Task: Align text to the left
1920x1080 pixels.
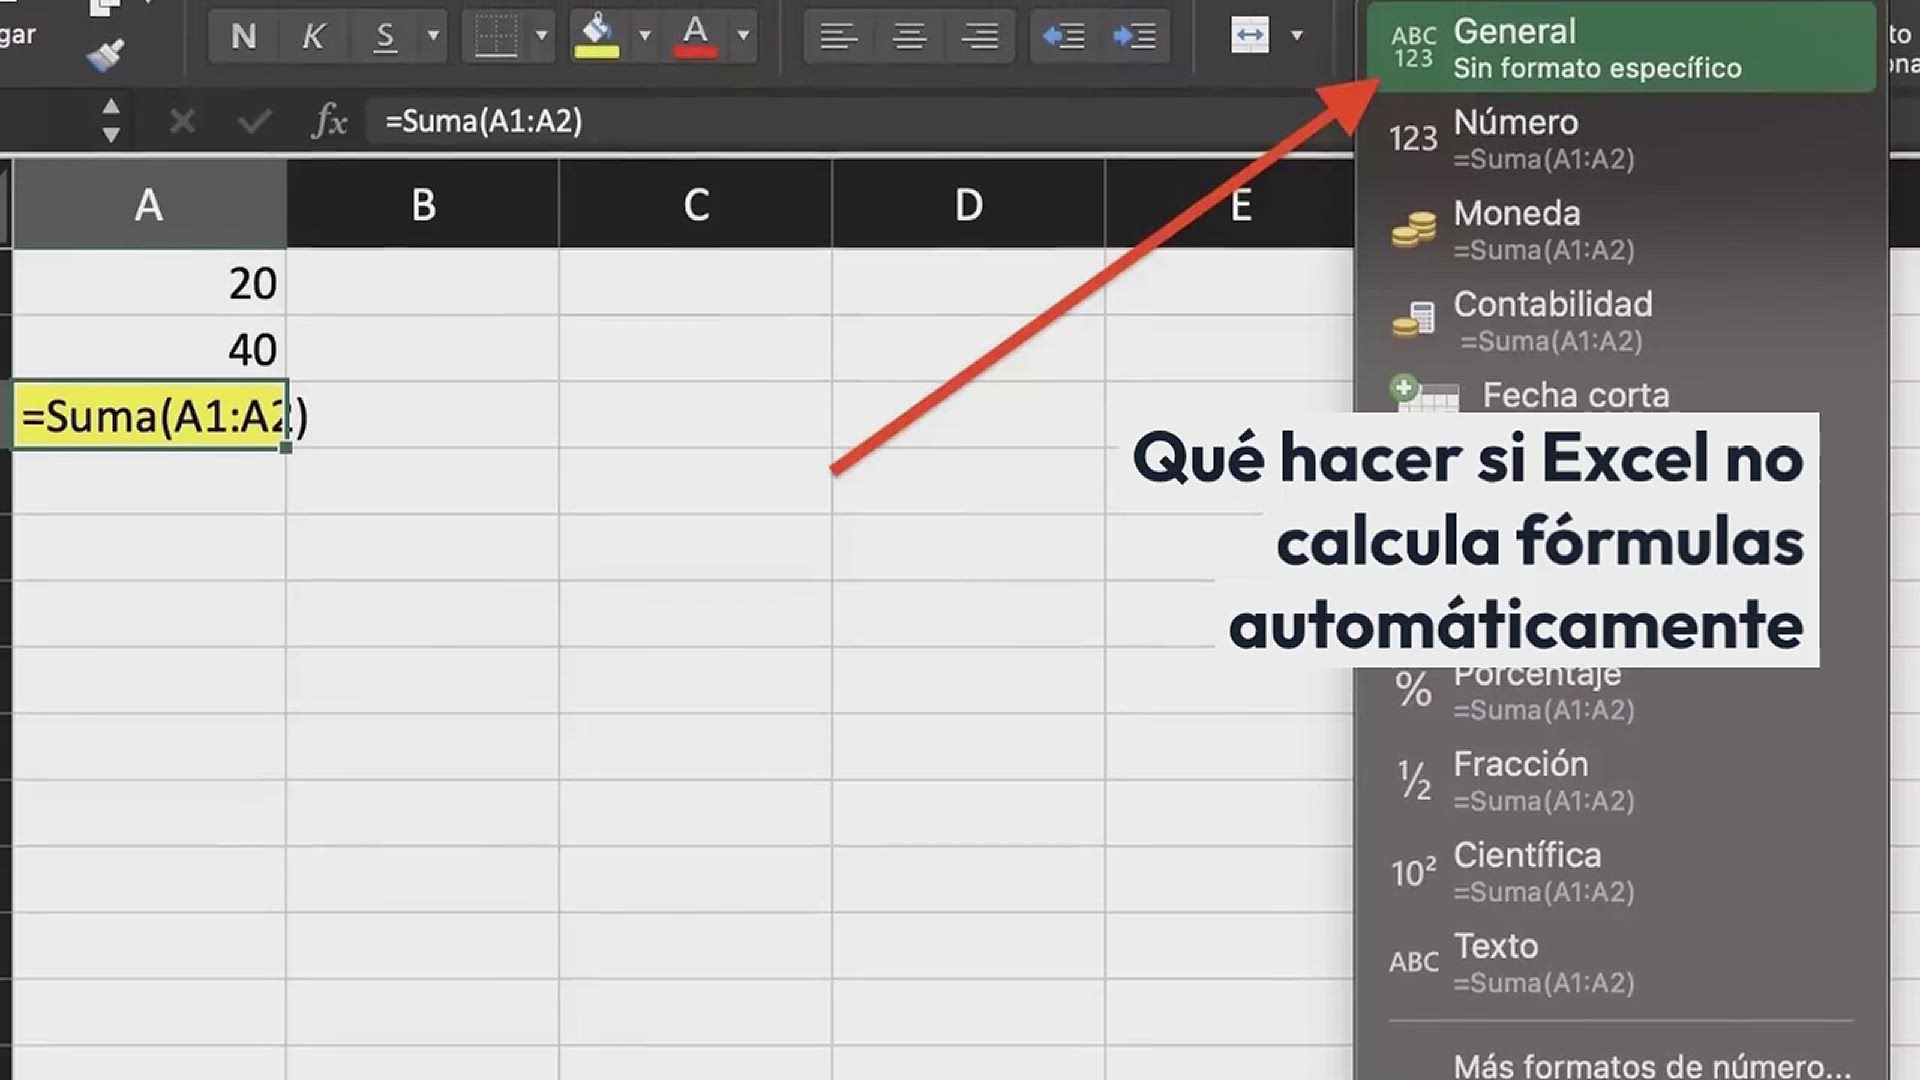Action: pyautogui.click(x=838, y=37)
